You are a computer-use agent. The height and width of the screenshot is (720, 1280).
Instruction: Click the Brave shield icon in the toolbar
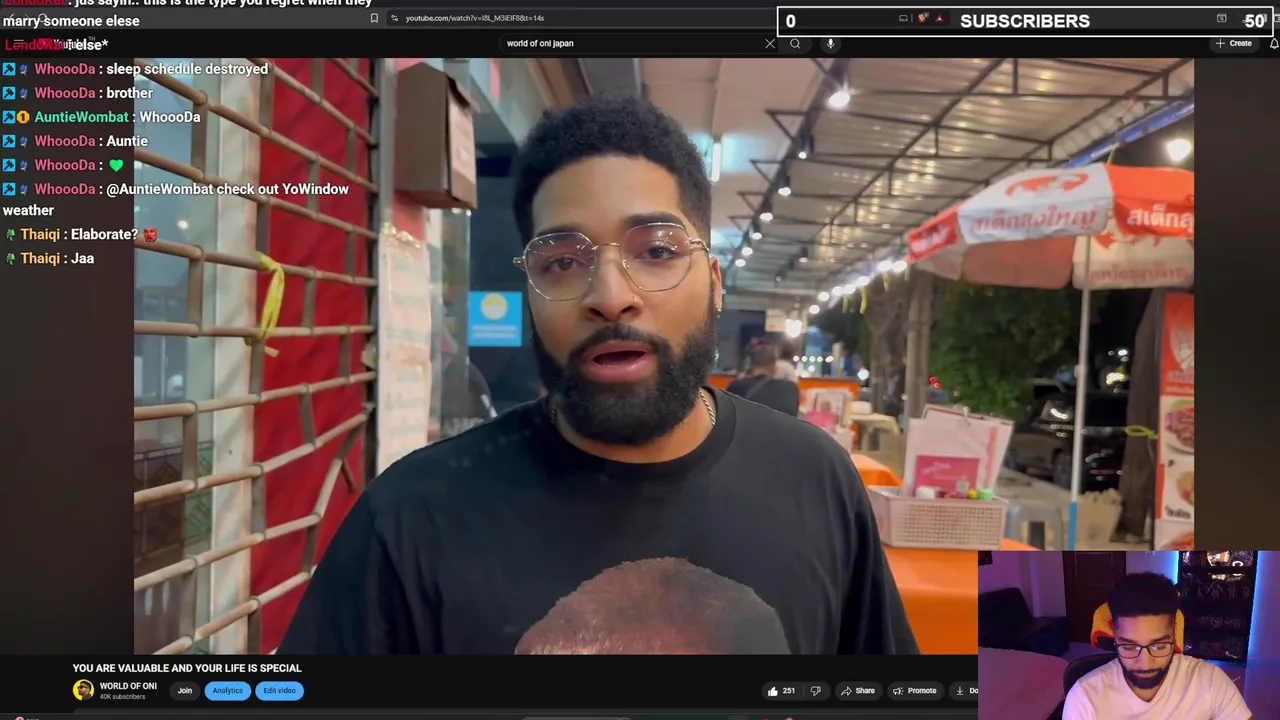click(x=922, y=18)
